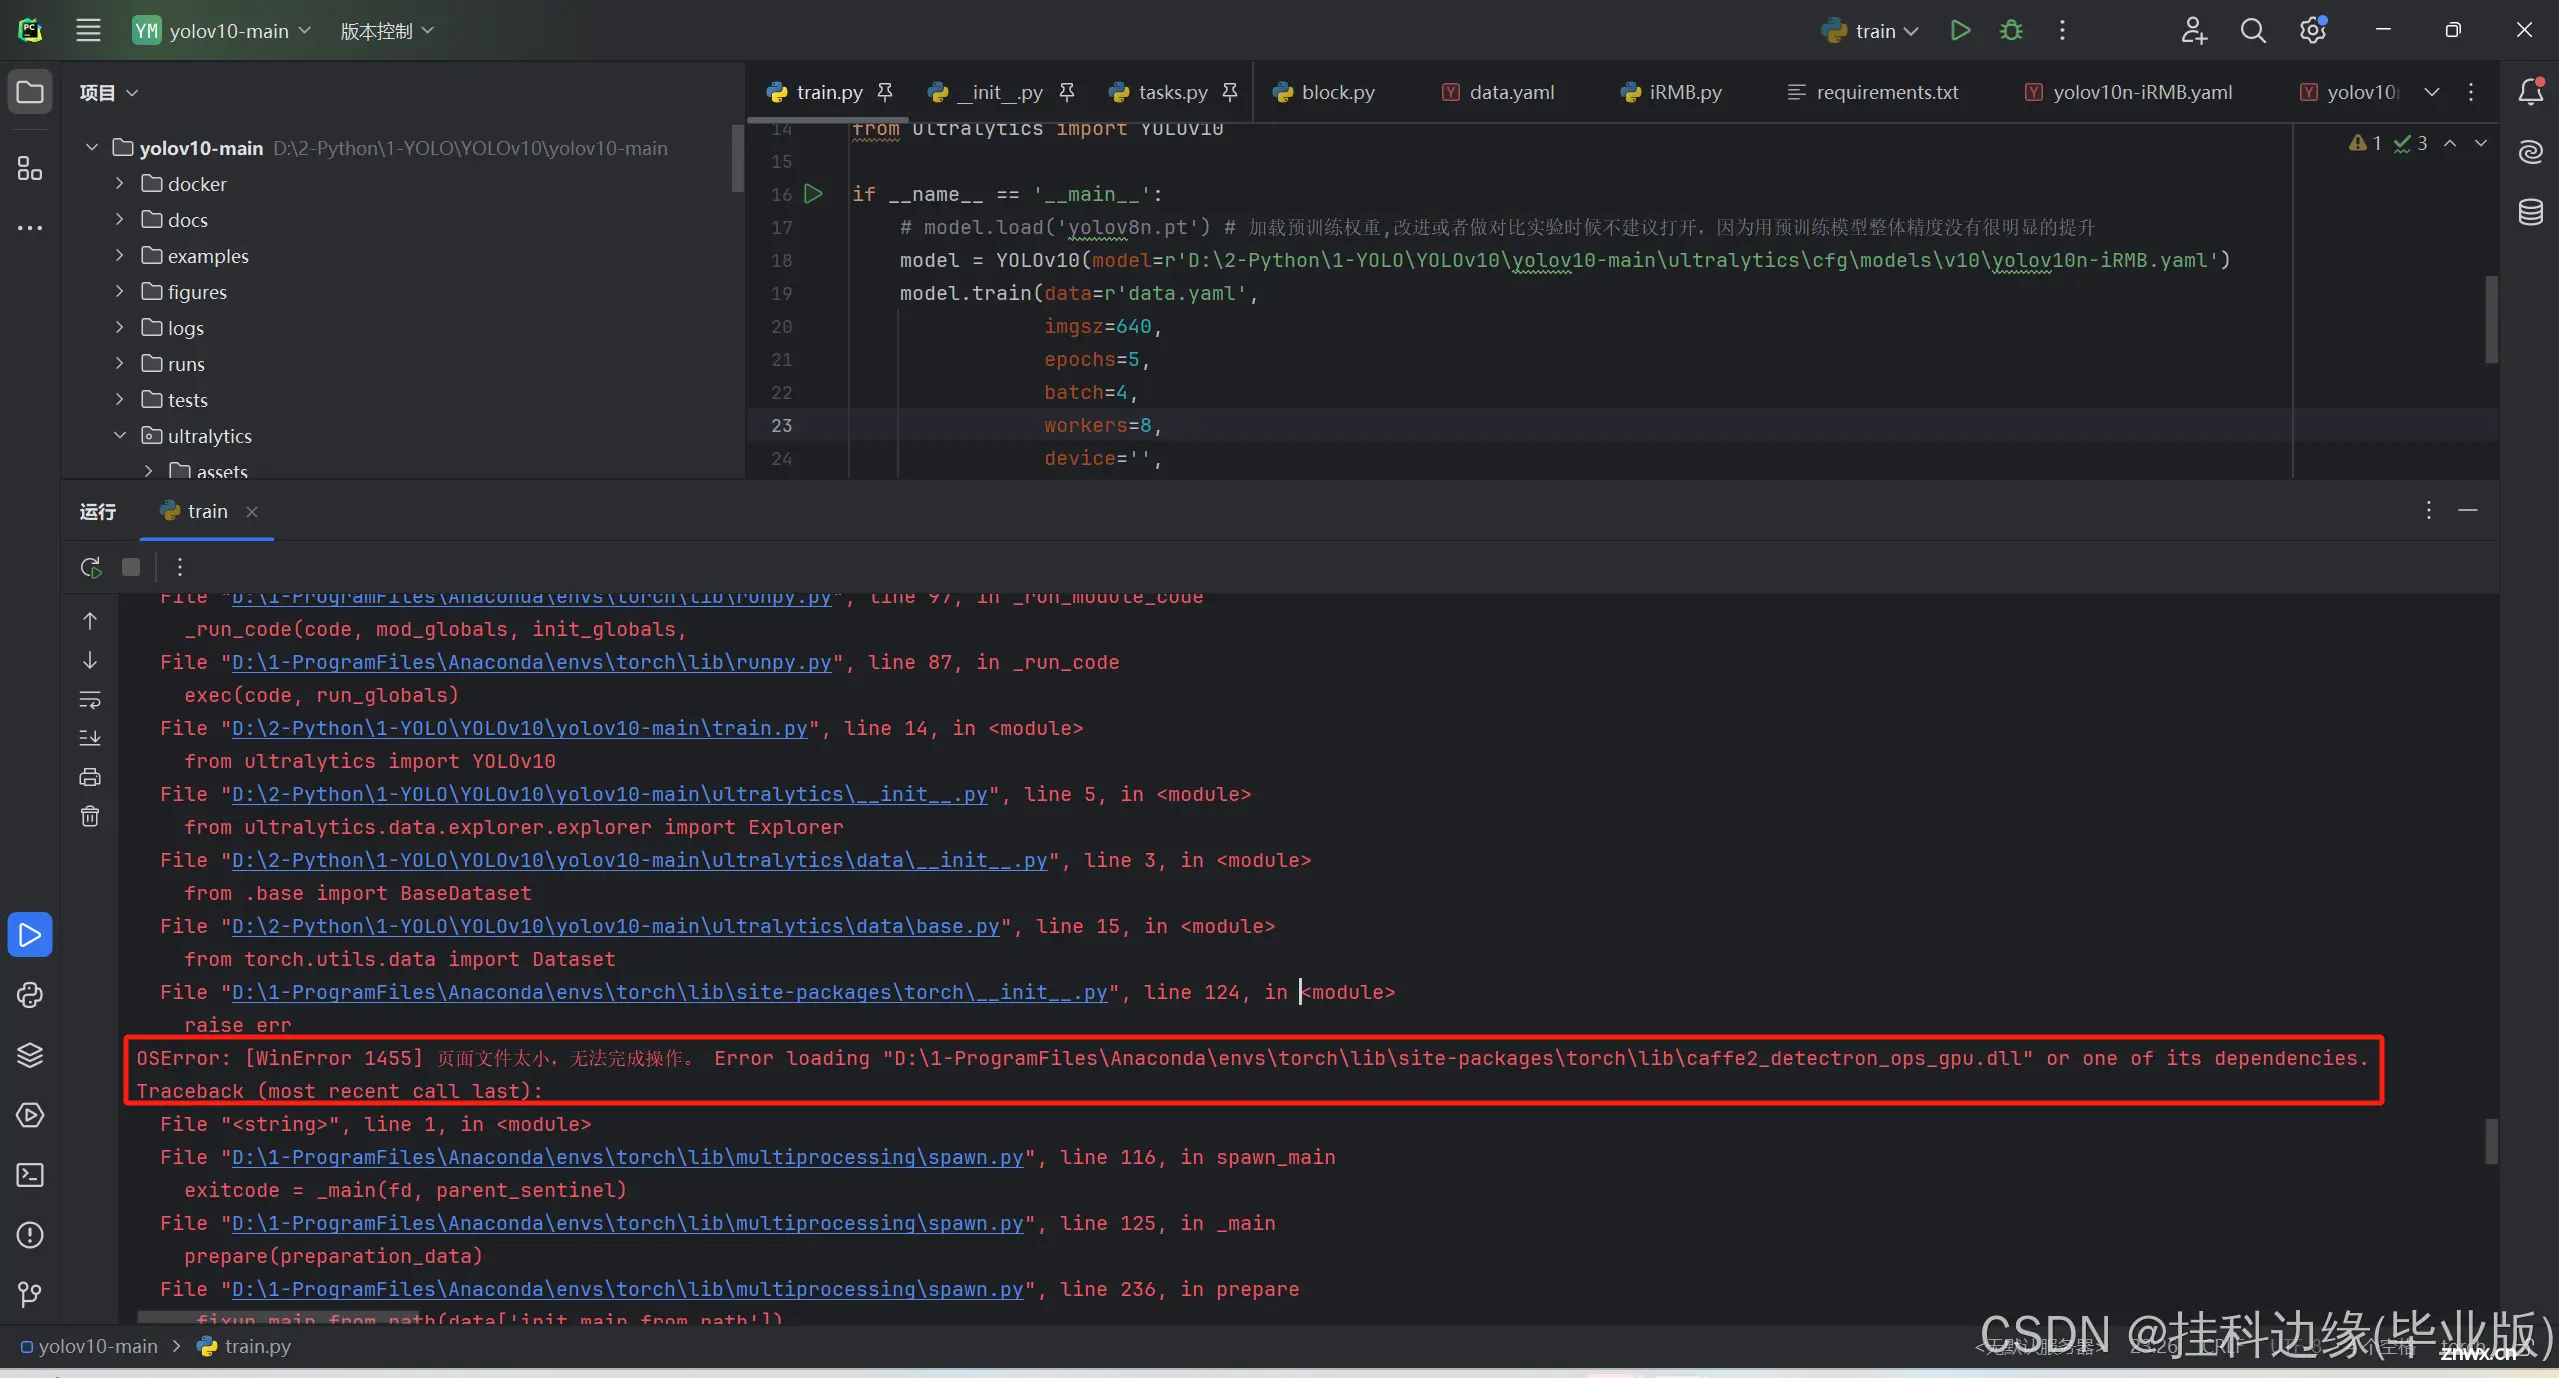Run the train configuration
Image resolution: width=2559 pixels, height=1378 pixels.
(1960, 31)
